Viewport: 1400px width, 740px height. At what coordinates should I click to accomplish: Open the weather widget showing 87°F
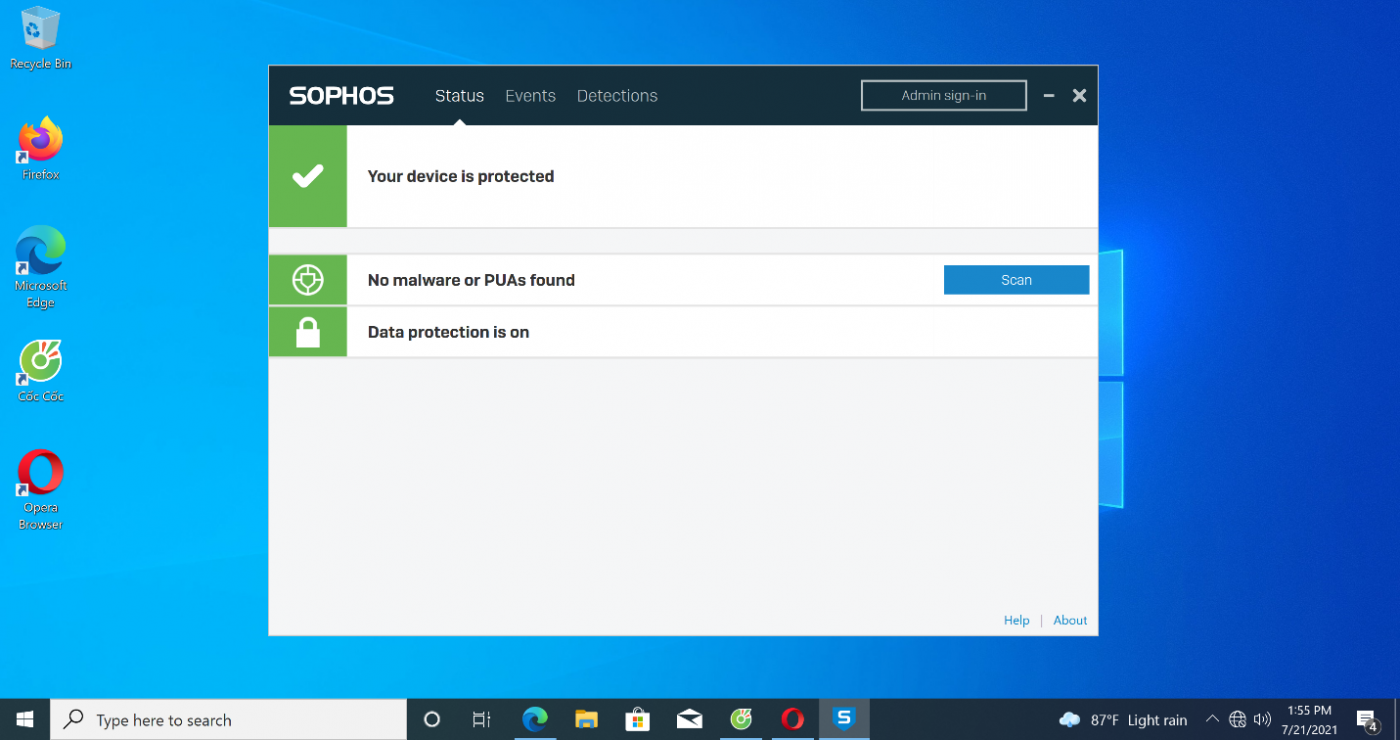tap(1123, 720)
